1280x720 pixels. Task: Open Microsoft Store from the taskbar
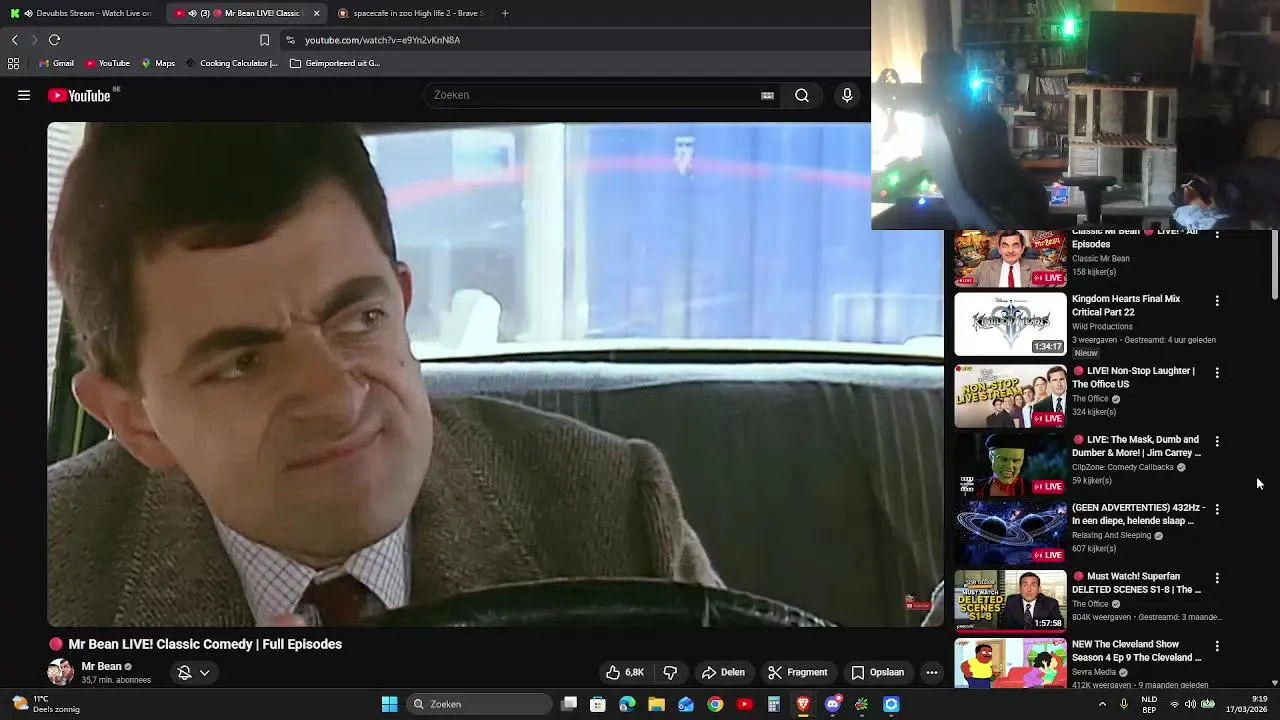pos(598,704)
